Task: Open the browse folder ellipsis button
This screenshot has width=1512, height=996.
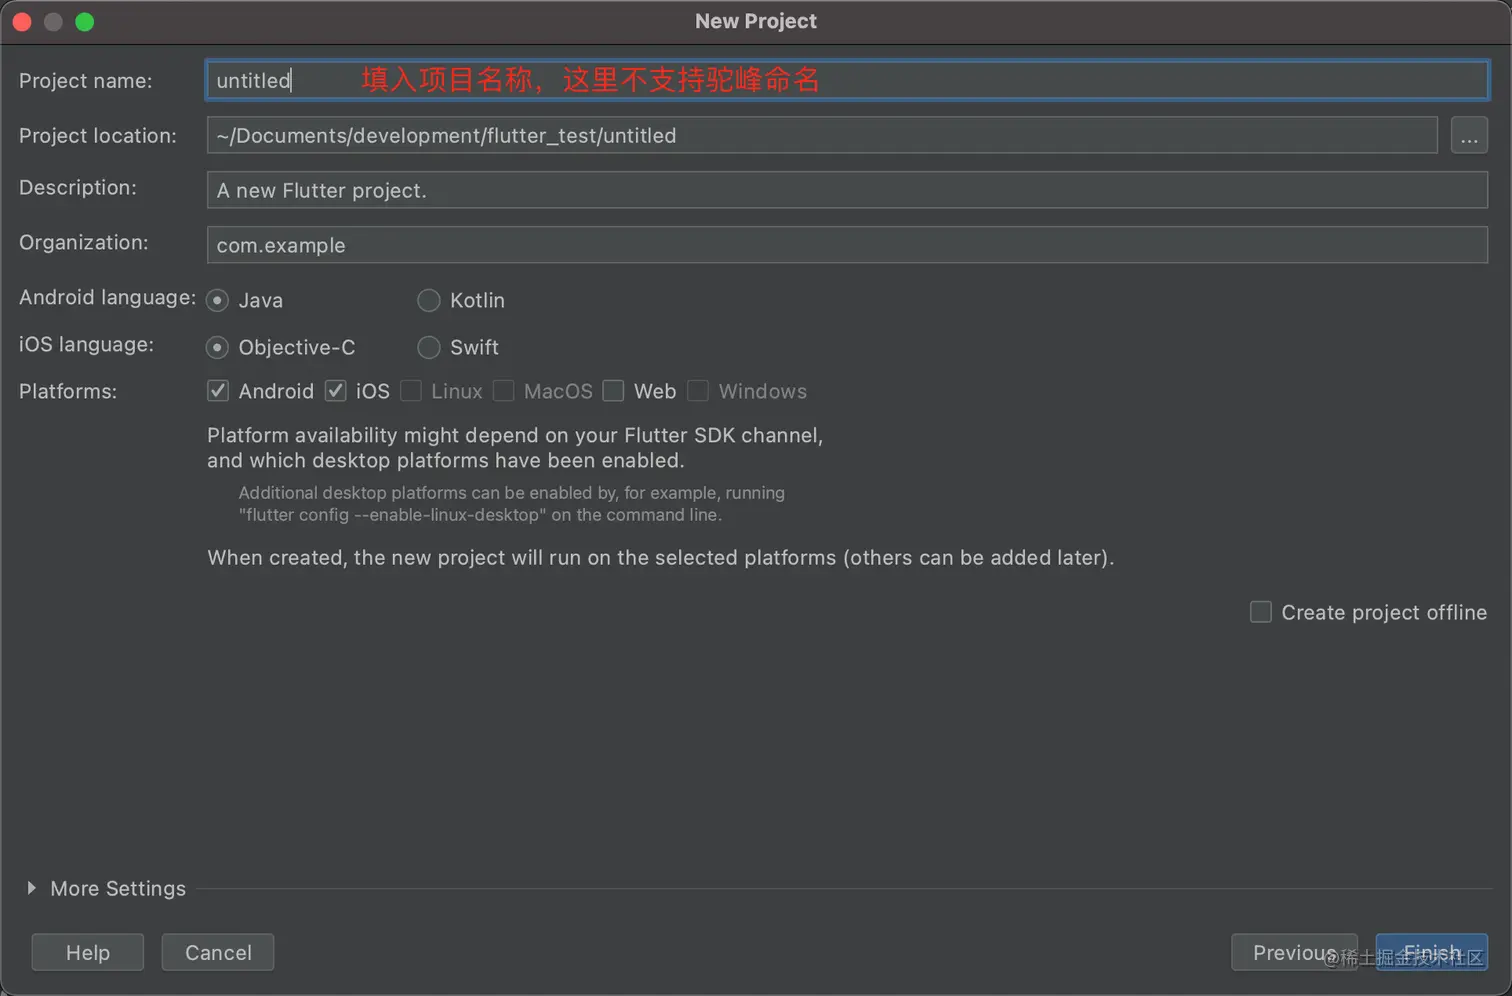Action: (x=1469, y=135)
